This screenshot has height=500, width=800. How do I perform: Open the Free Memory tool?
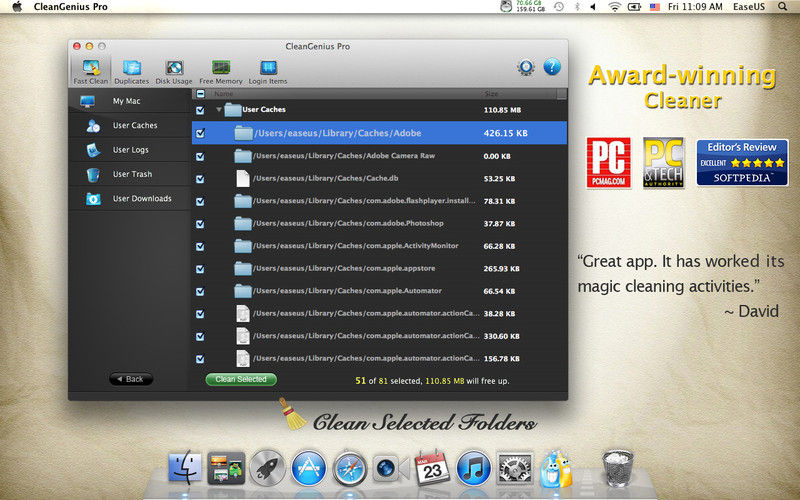221,71
